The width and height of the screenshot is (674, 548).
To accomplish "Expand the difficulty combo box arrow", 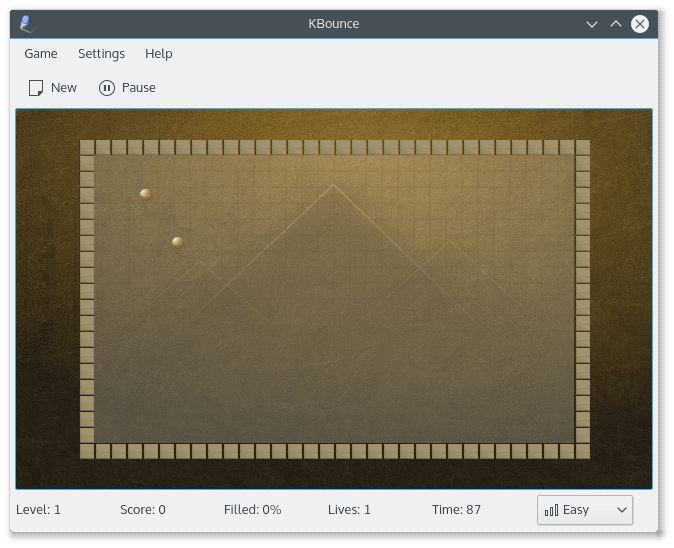I will [x=622, y=510].
